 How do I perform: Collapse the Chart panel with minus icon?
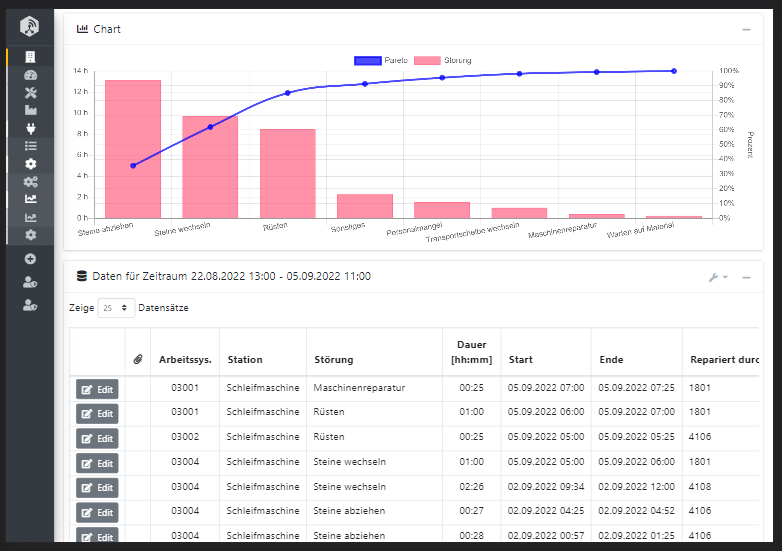click(x=746, y=30)
